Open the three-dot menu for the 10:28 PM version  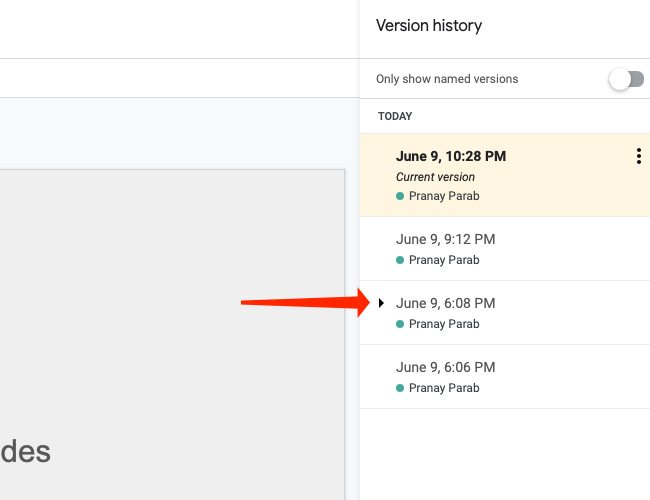[x=638, y=156]
